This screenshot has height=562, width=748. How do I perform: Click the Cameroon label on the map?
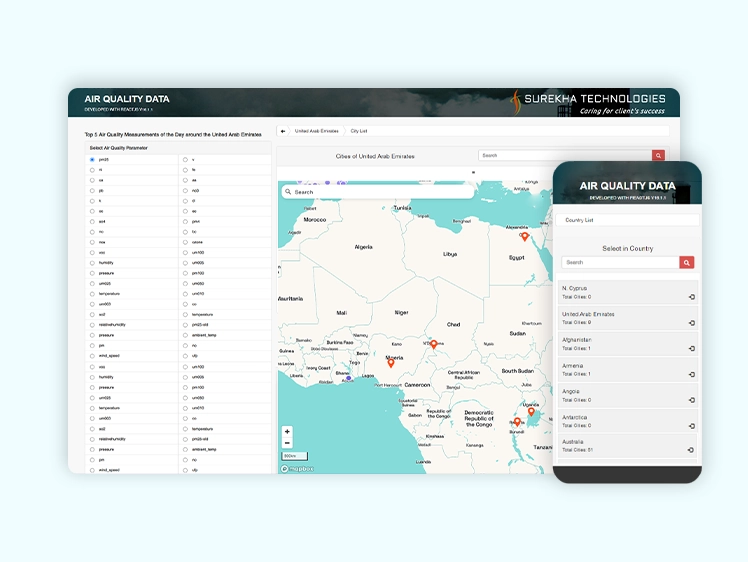(x=417, y=385)
